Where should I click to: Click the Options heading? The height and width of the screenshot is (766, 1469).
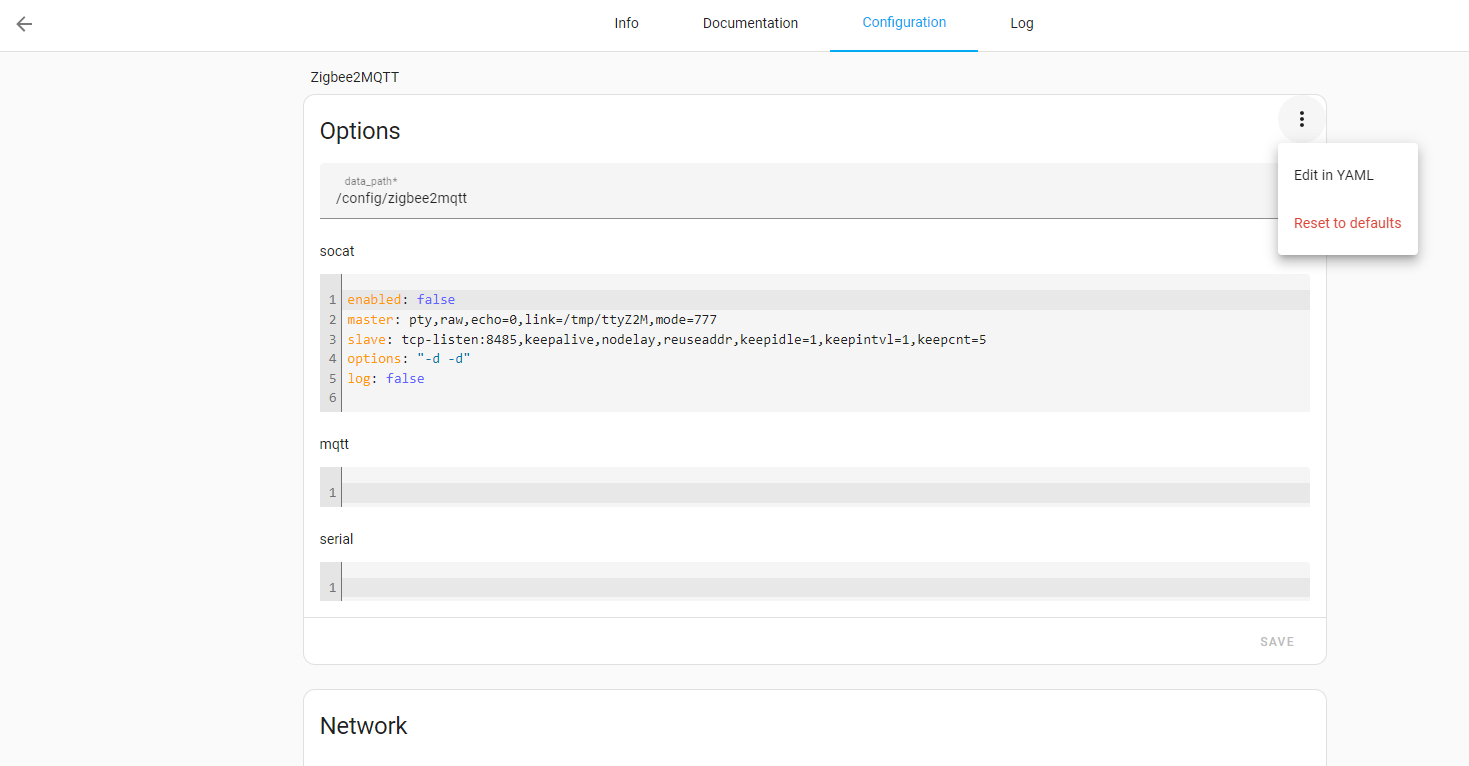pos(360,131)
